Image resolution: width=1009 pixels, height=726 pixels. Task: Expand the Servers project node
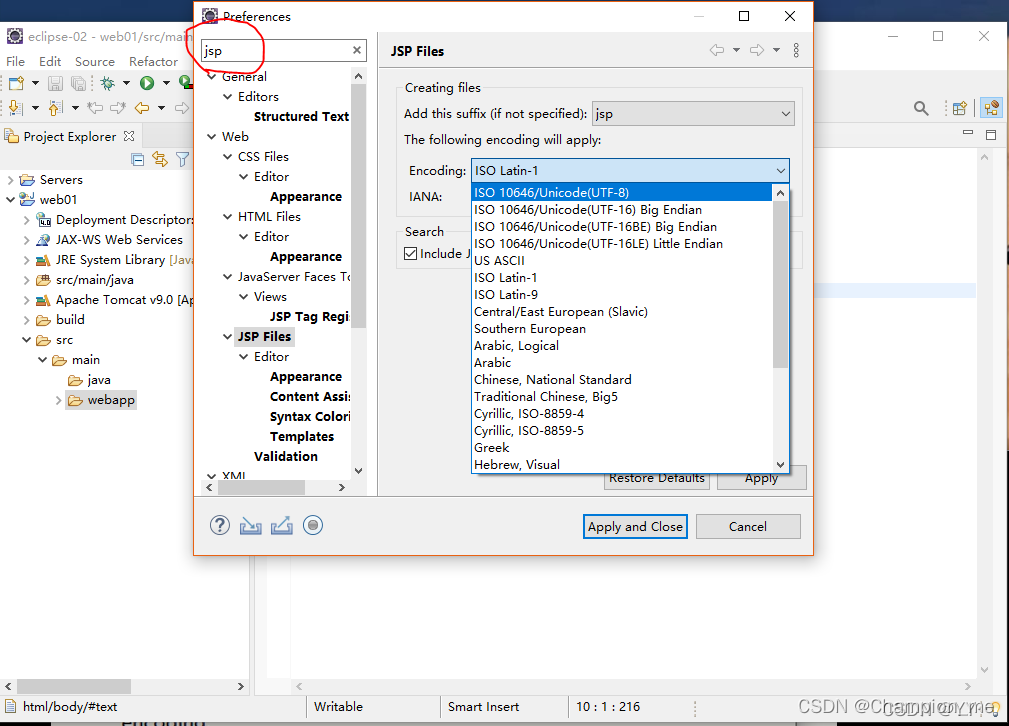pos(10,180)
